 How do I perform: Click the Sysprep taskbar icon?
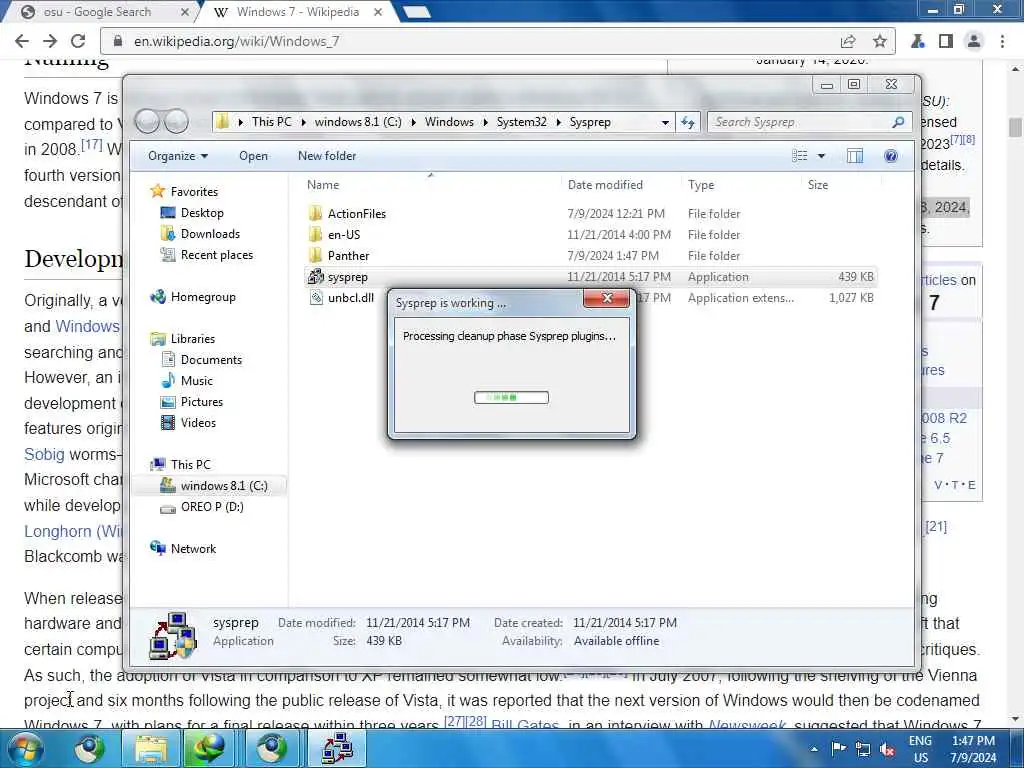[338, 748]
